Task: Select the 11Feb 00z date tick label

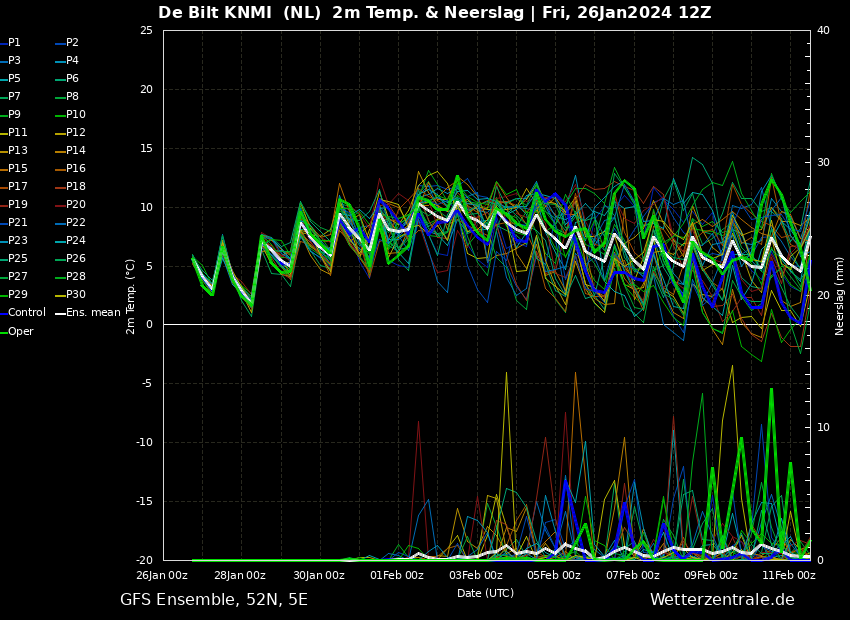Action: [x=788, y=576]
